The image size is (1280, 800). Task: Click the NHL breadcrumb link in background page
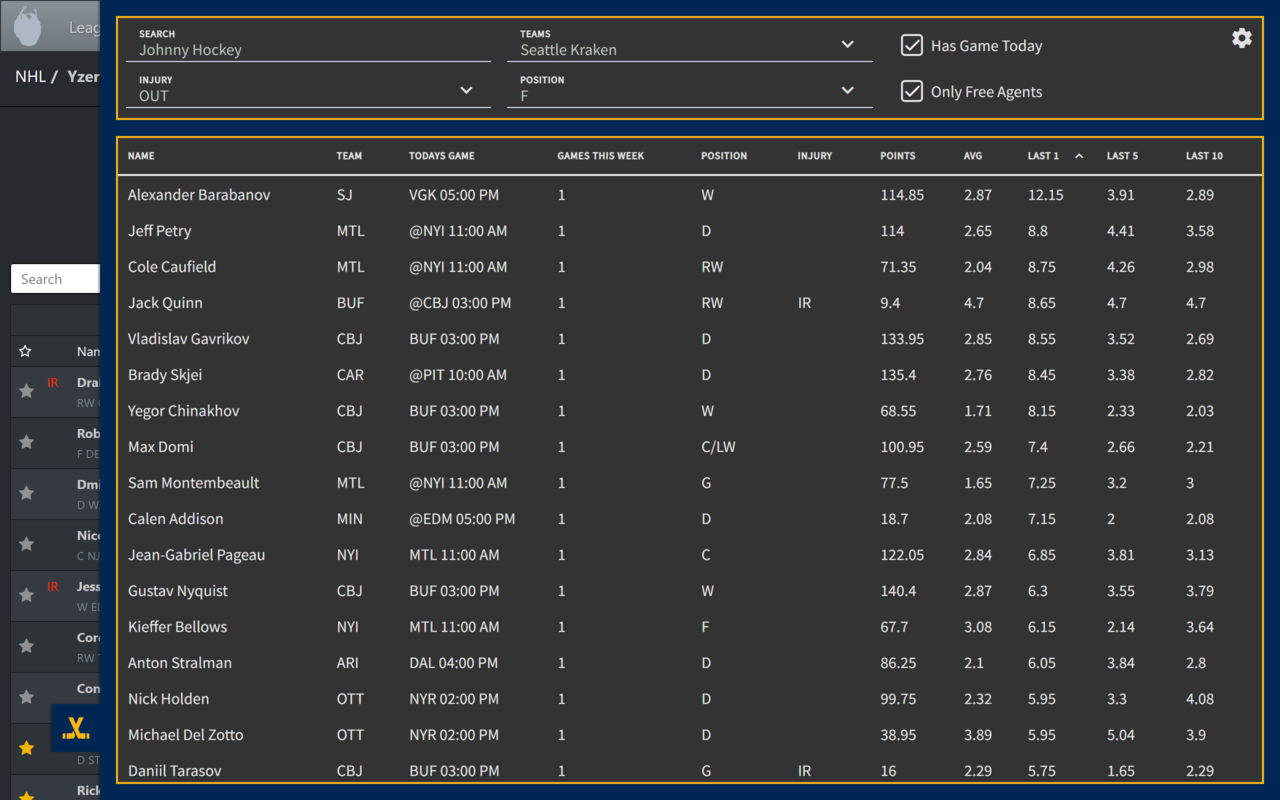(30, 76)
